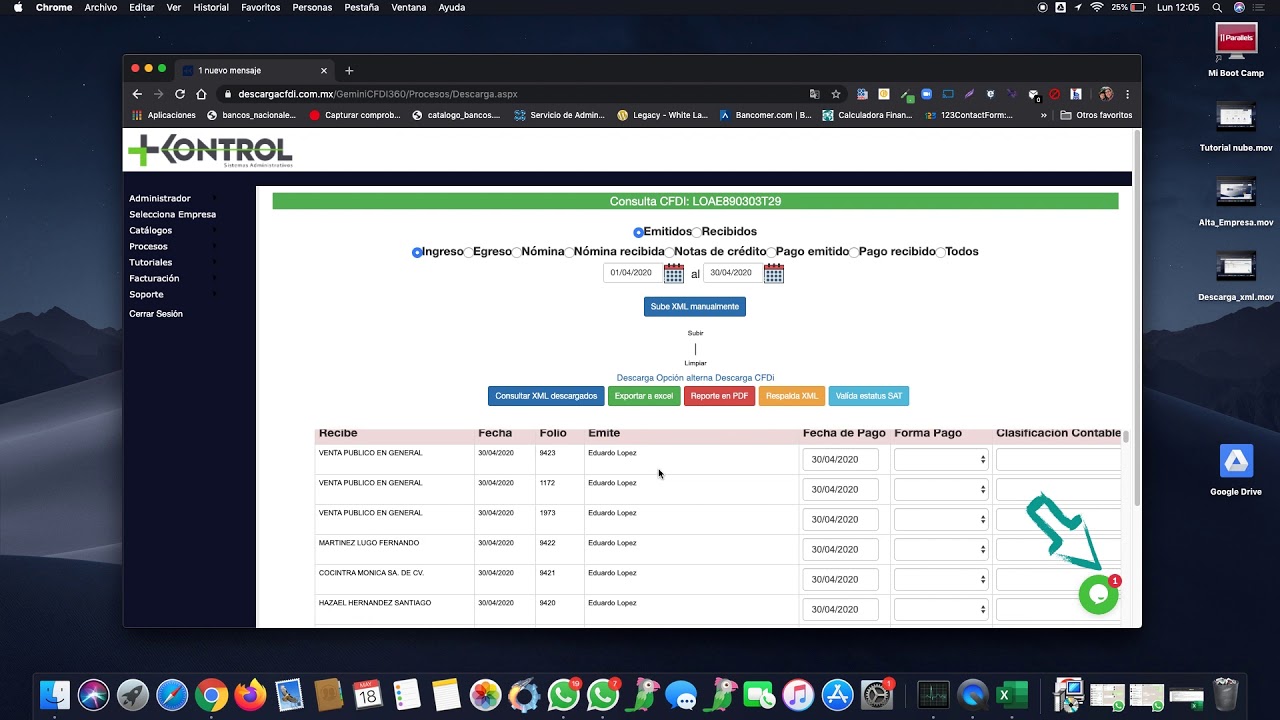Image resolution: width=1280 pixels, height=720 pixels.
Task: Open calendar picker for end date 30/04/2020
Action: (774, 273)
